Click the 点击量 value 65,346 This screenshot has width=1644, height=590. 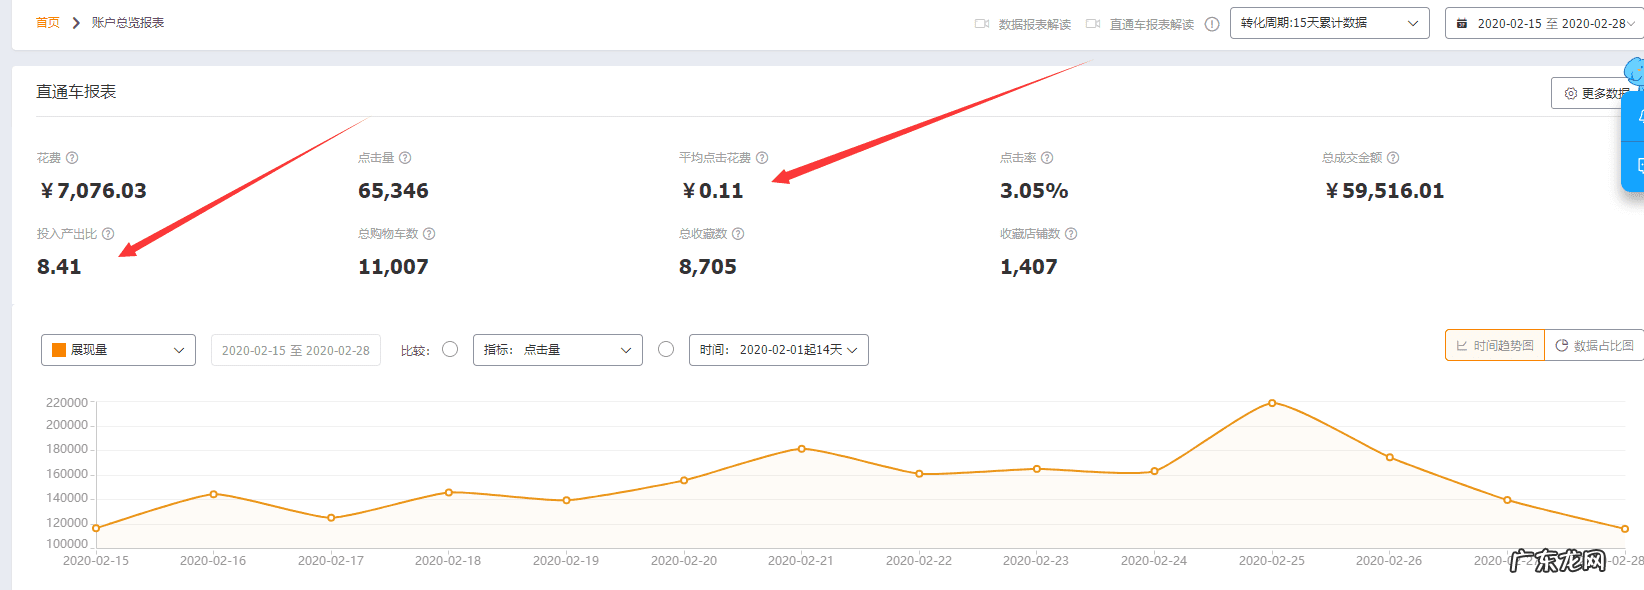pyautogui.click(x=393, y=191)
